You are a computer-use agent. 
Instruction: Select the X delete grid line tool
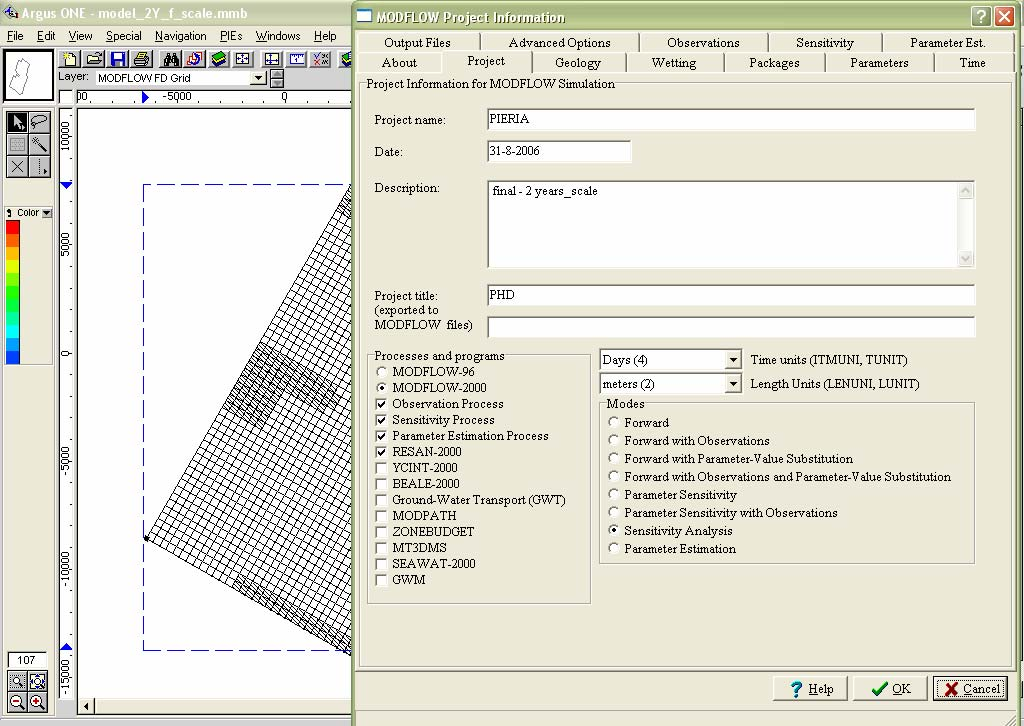18,166
